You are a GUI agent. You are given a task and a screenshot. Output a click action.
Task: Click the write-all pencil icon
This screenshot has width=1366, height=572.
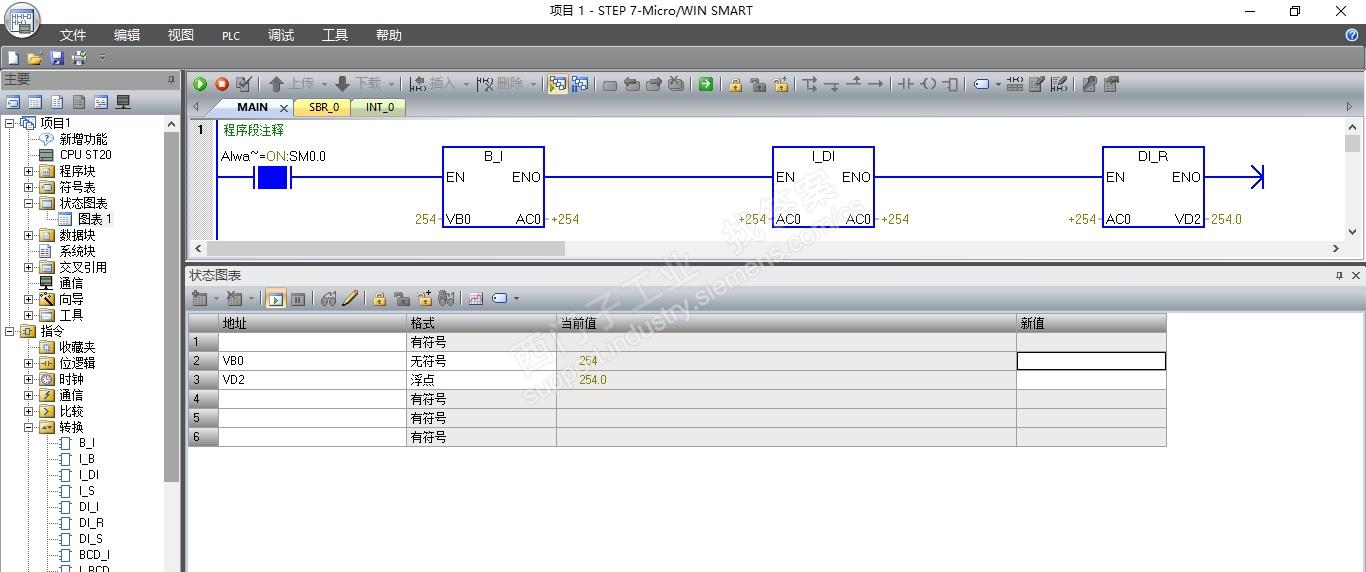[350, 298]
